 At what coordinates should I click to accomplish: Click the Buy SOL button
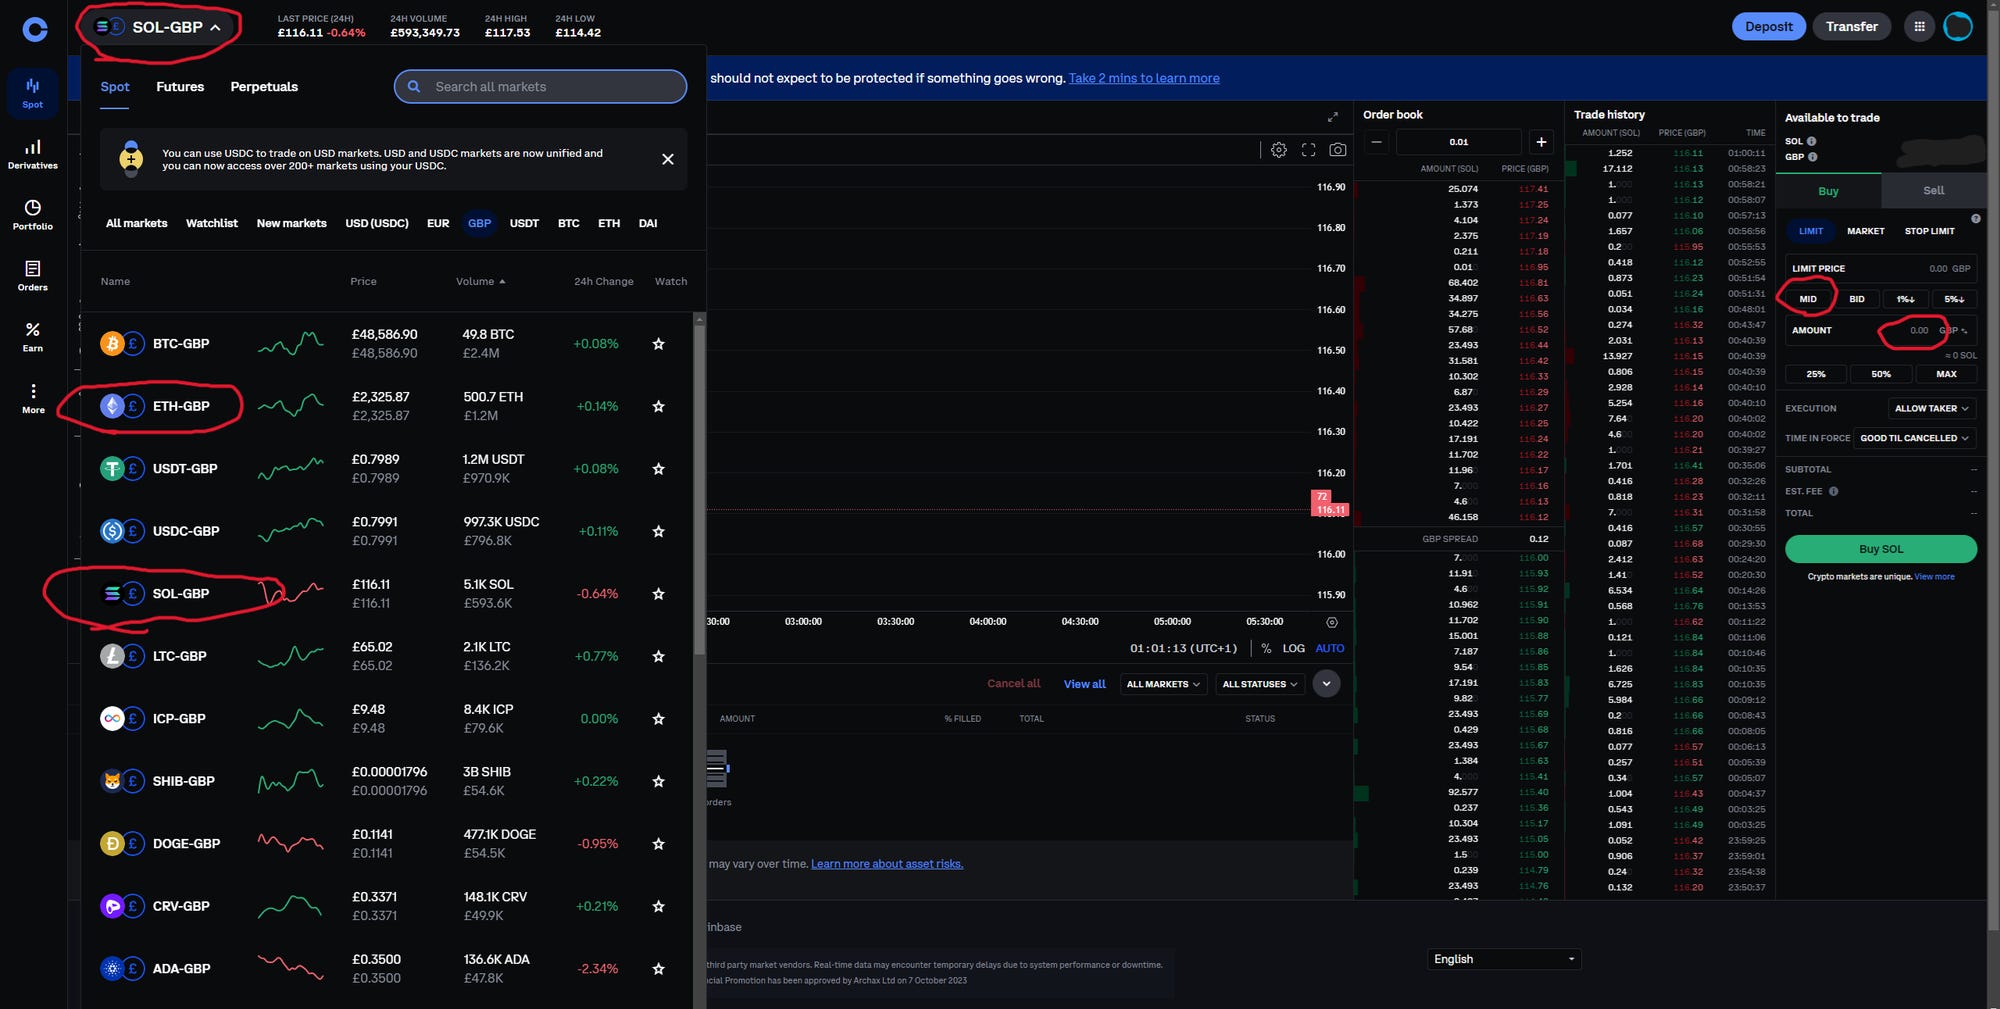[1881, 549]
